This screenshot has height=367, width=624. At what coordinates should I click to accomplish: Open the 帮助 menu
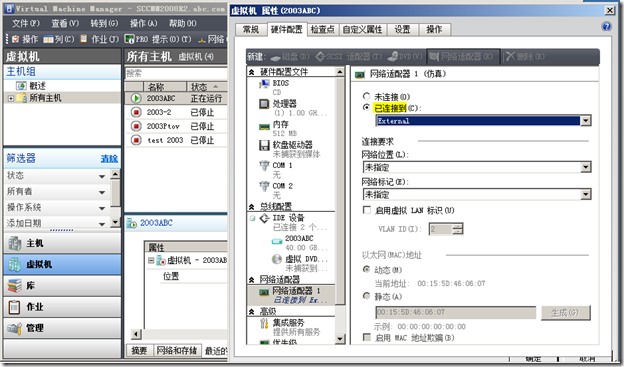coord(182,23)
